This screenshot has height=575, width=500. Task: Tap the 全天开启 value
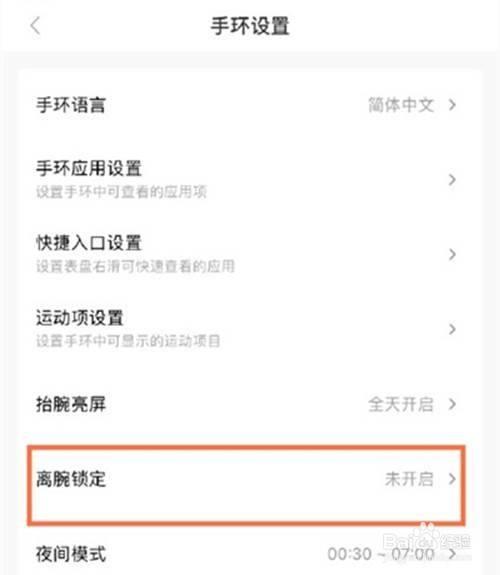(401, 404)
